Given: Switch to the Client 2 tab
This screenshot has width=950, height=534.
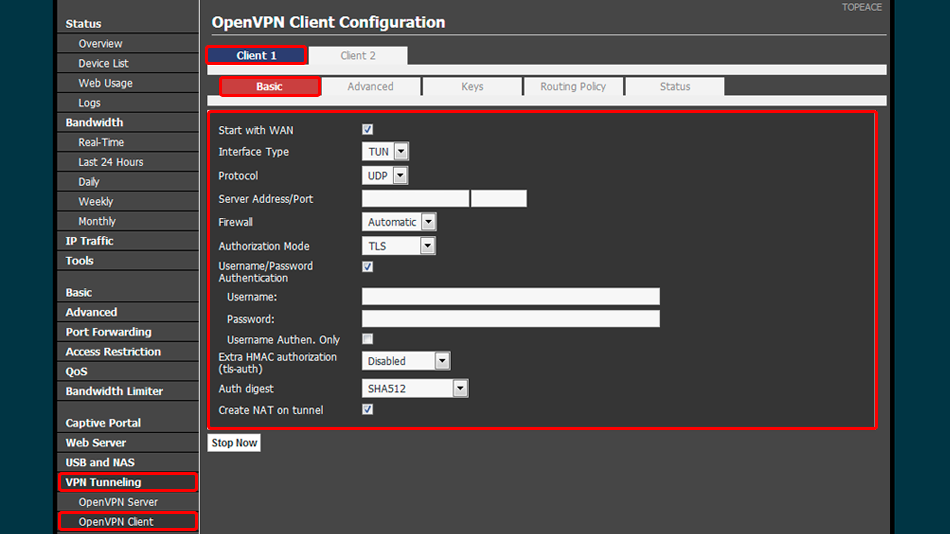Looking at the screenshot, I should point(358,56).
